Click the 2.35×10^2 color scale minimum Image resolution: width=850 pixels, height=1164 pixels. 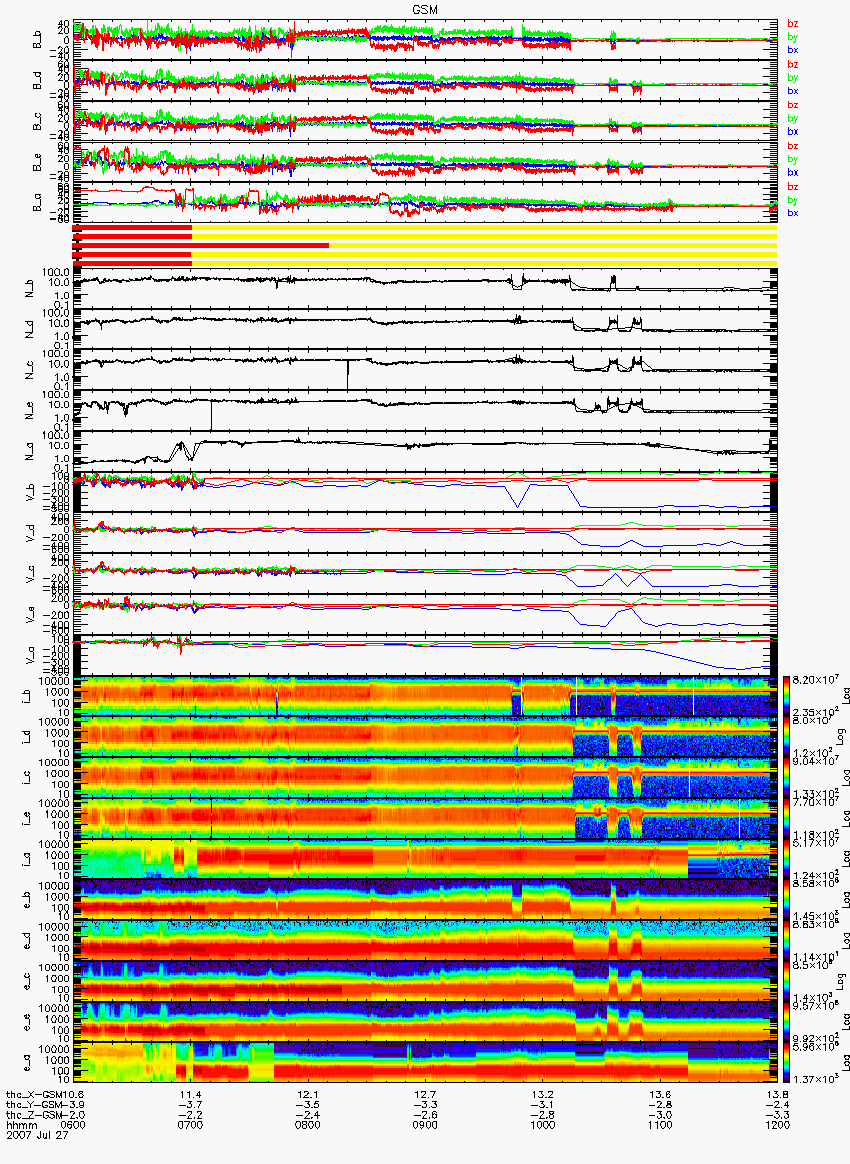814,712
